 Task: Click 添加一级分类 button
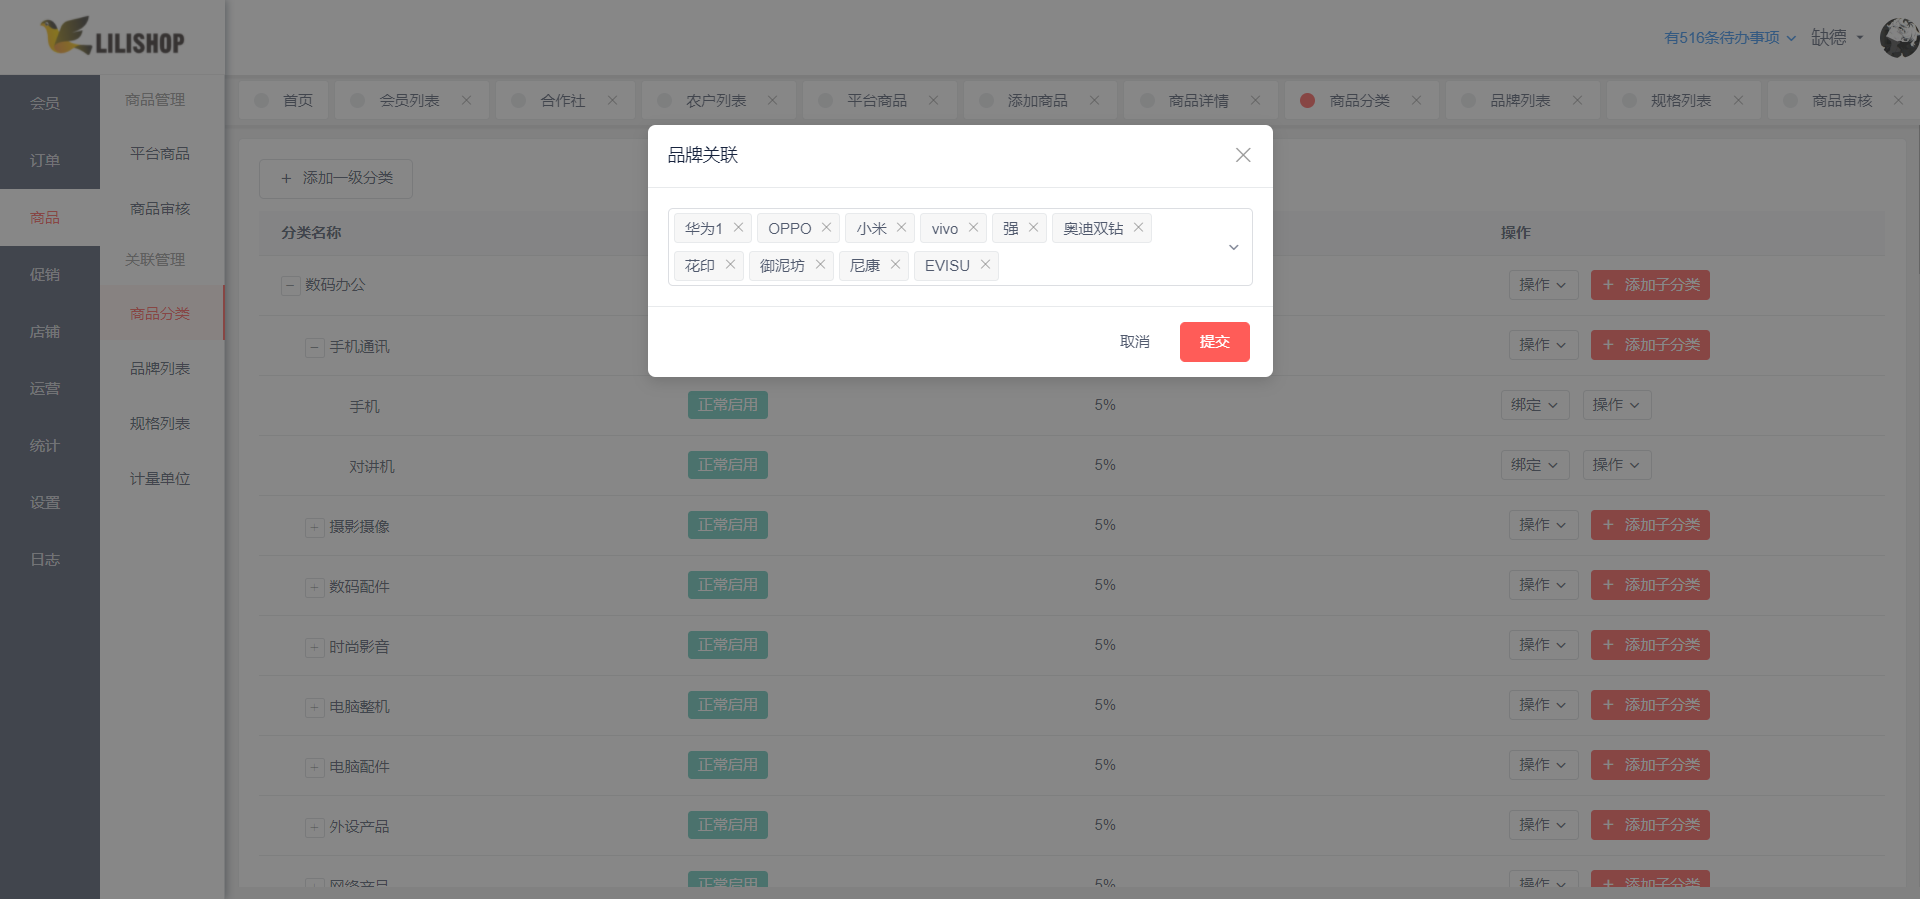(x=336, y=178)
